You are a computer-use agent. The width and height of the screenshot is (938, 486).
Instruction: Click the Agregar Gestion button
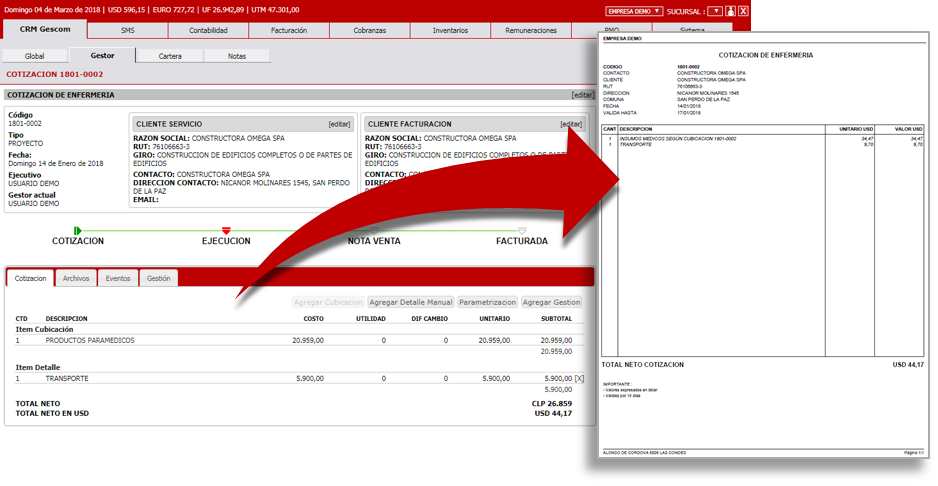tap(551, 302)
